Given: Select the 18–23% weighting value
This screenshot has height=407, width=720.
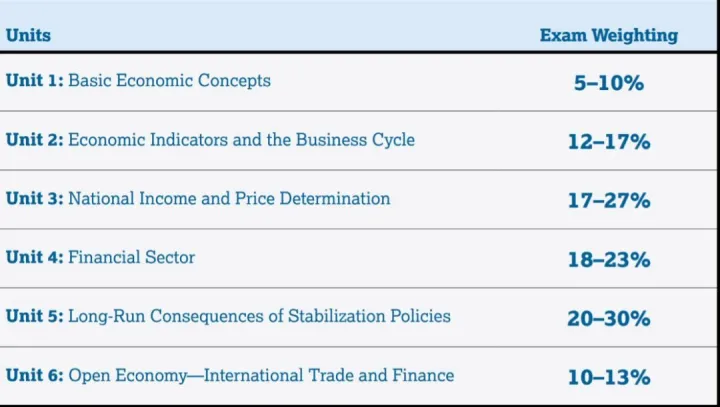Looking at the screenshot, I should [x=608, y=260].
